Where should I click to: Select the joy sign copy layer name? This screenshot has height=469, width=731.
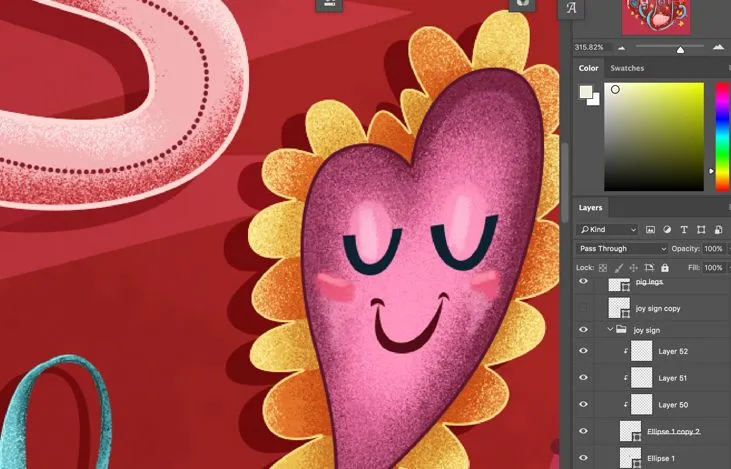[658, 308]
